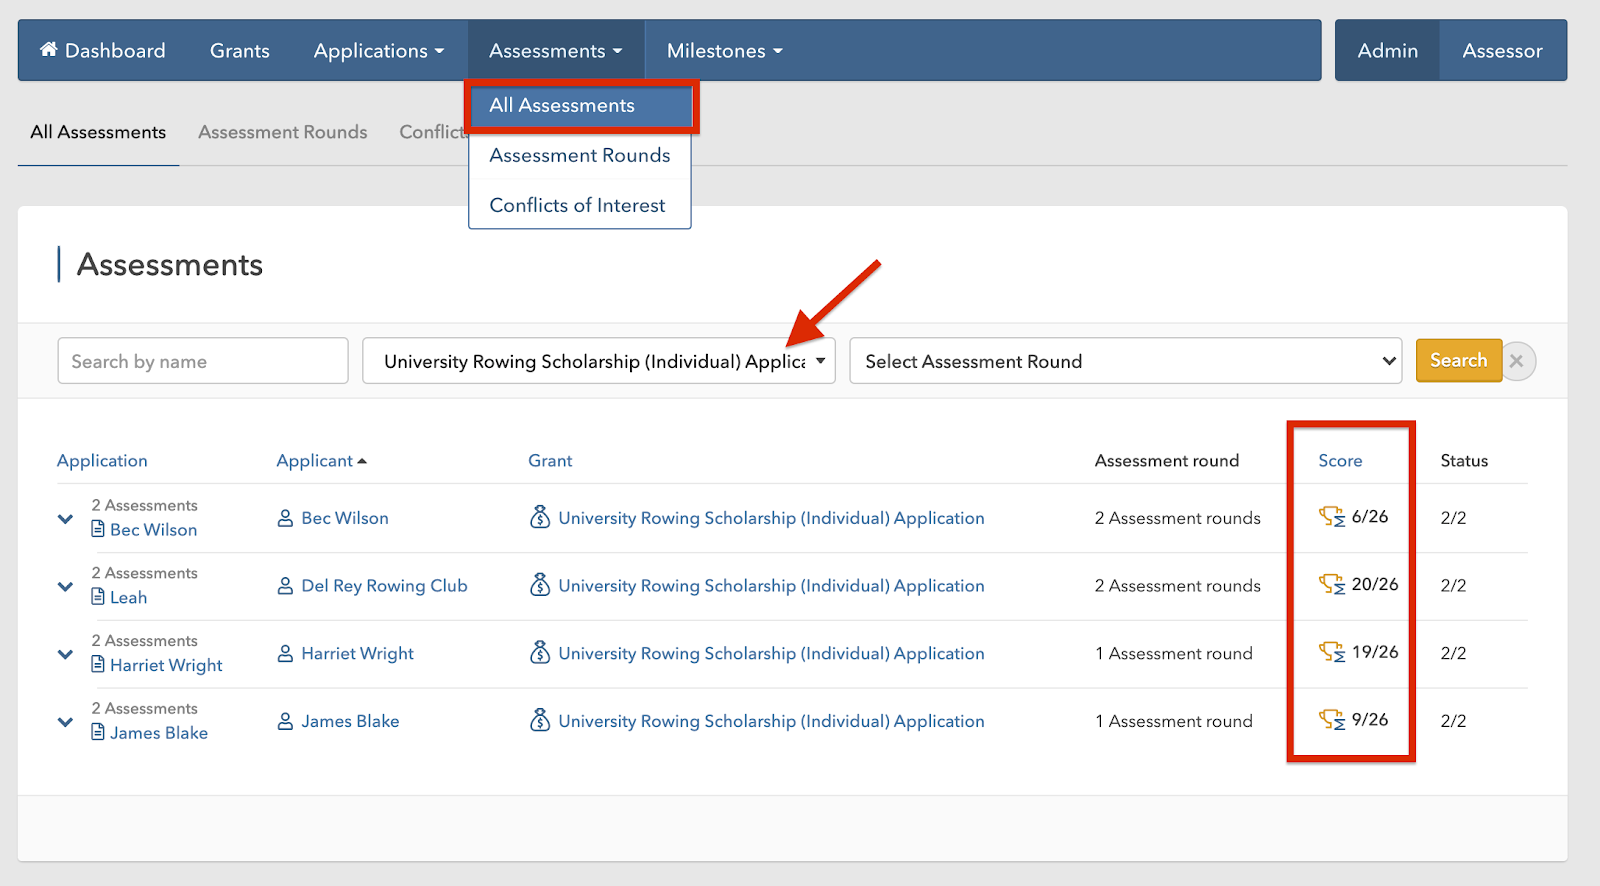Screen dimensions: 1600x886
Task: Expand the Bec Wilson assessments row
Action: (65, 519)
